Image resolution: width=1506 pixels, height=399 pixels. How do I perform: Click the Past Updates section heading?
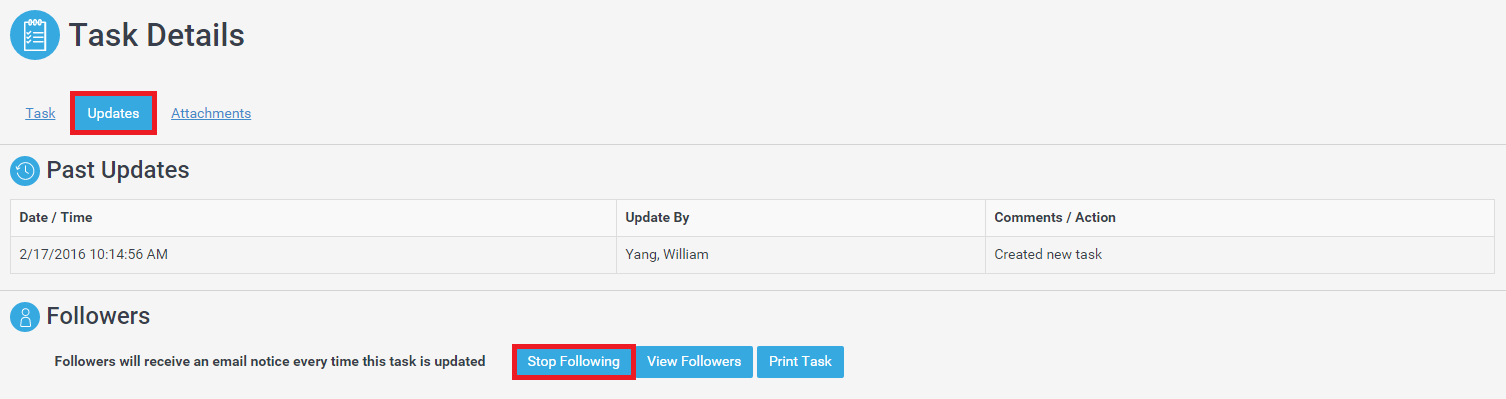click(118, 170)
